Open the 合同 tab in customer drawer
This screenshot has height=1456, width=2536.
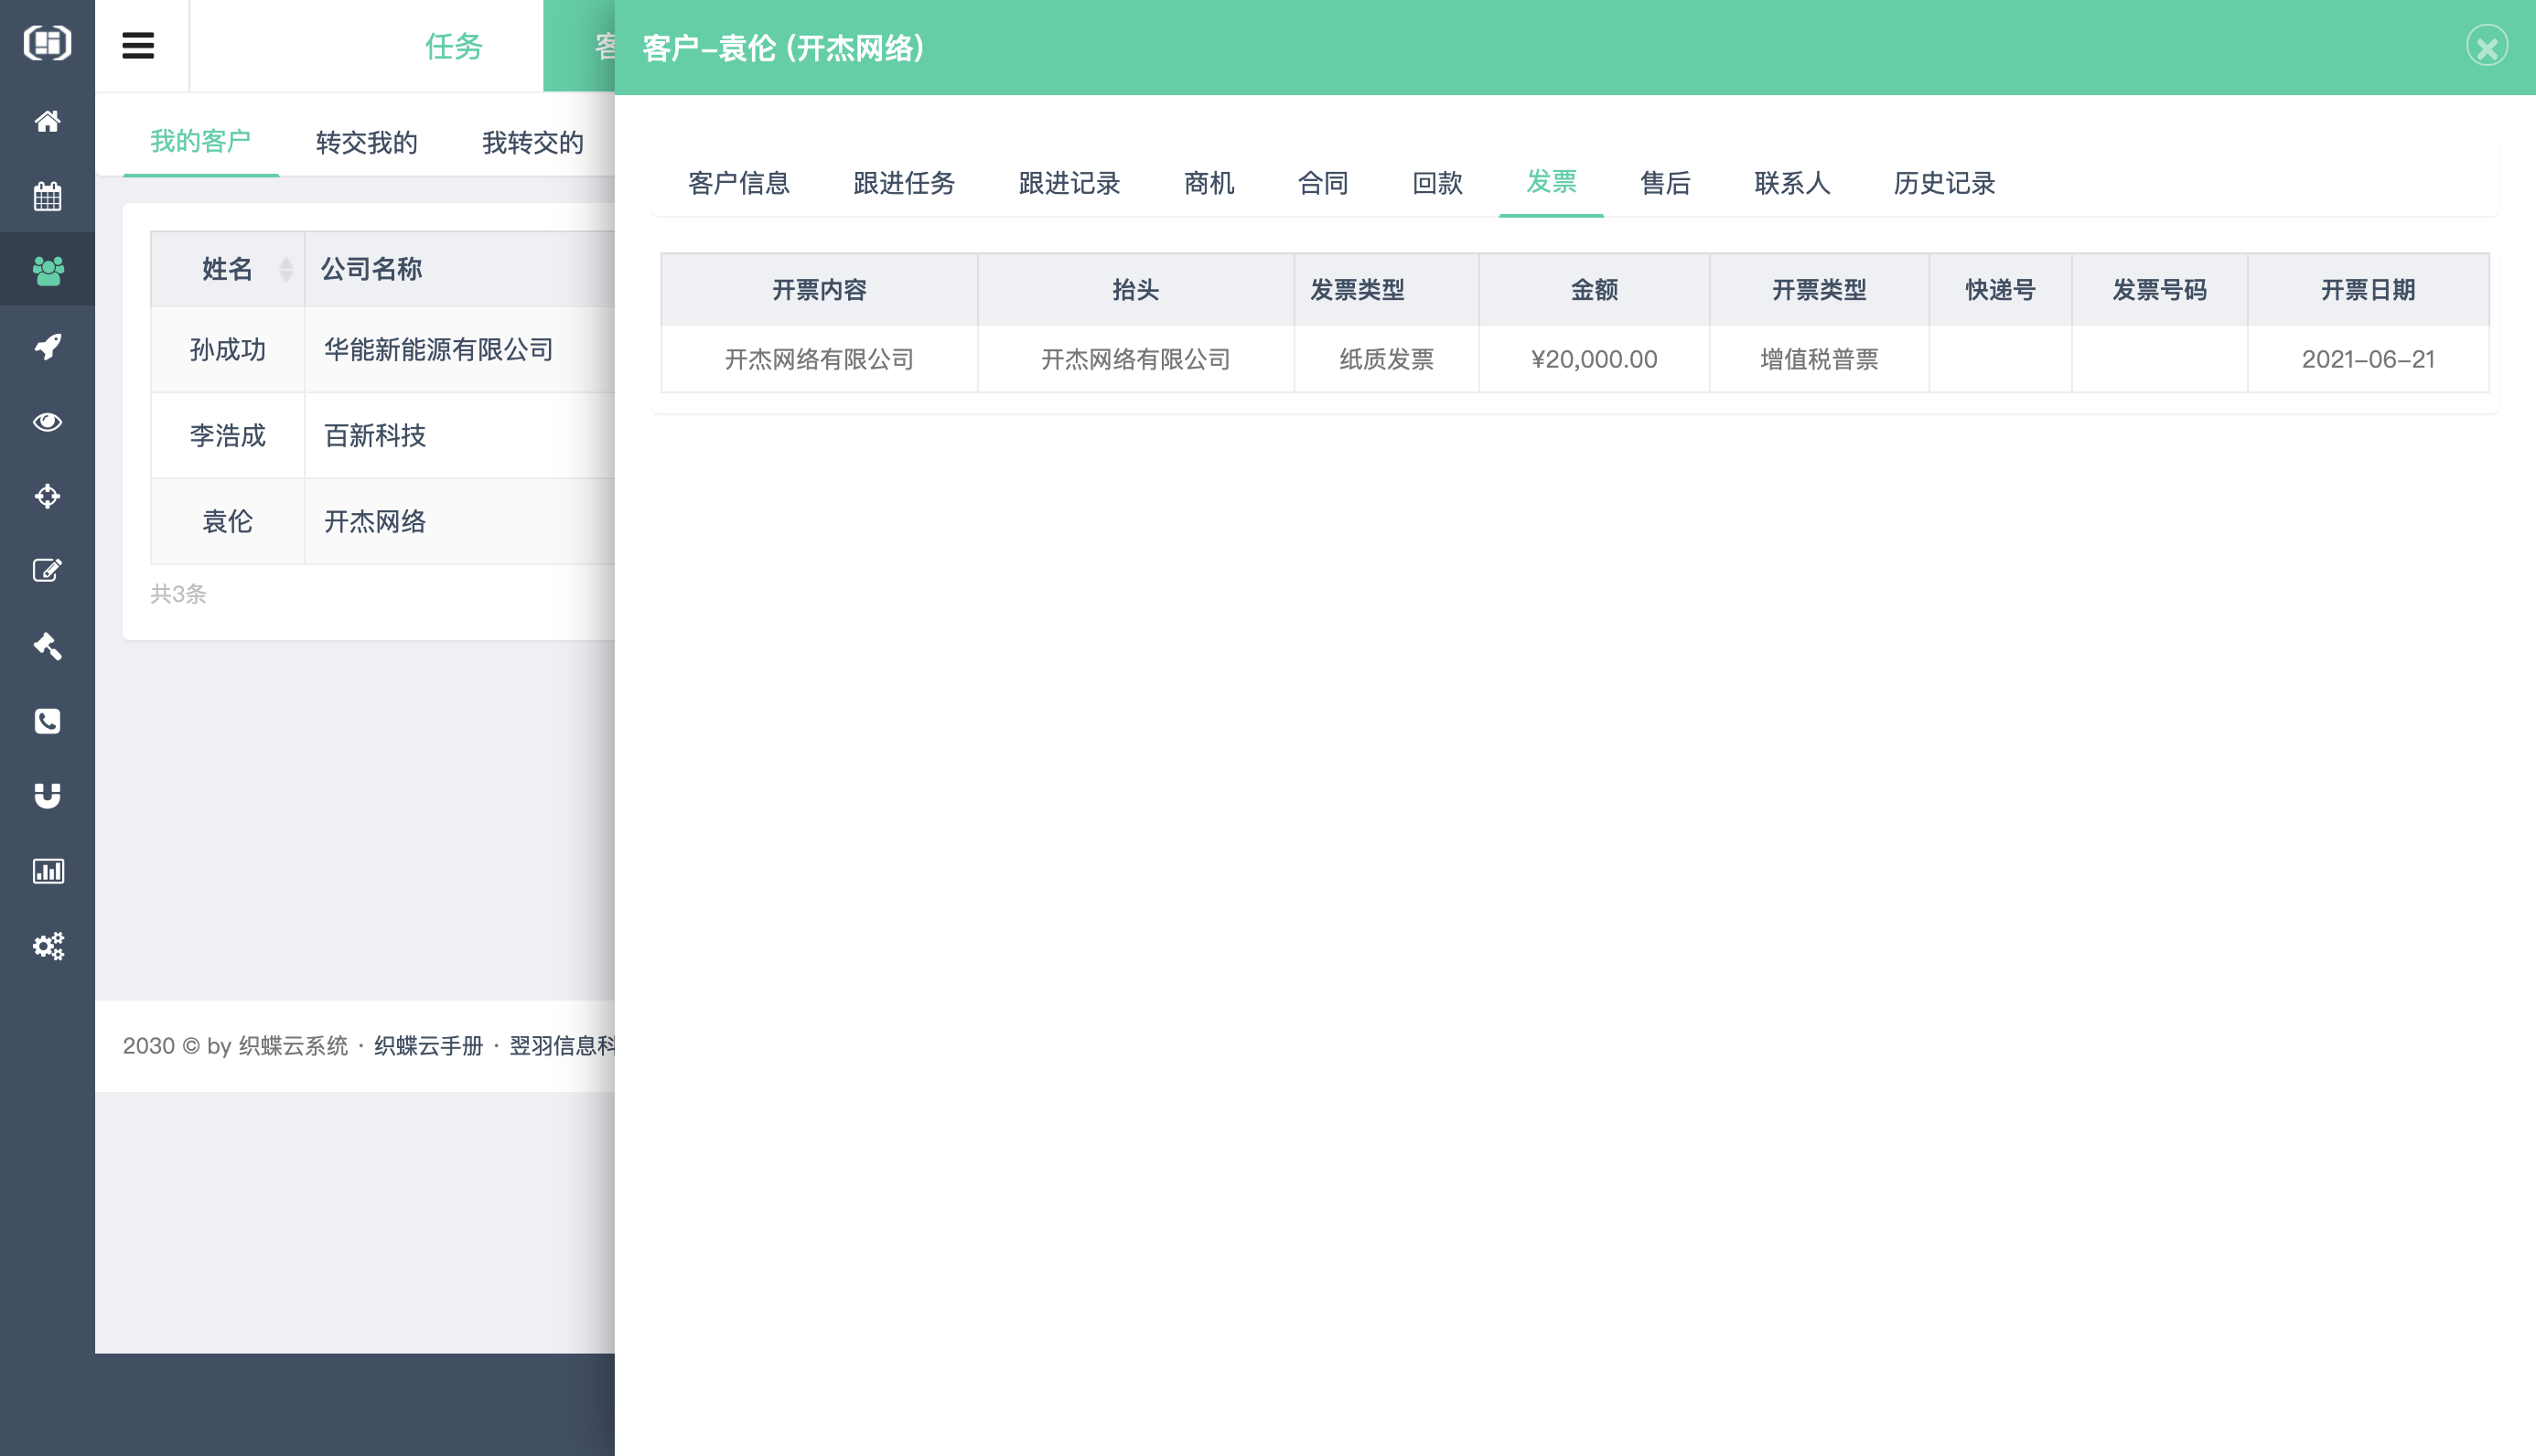[1323, 183]
